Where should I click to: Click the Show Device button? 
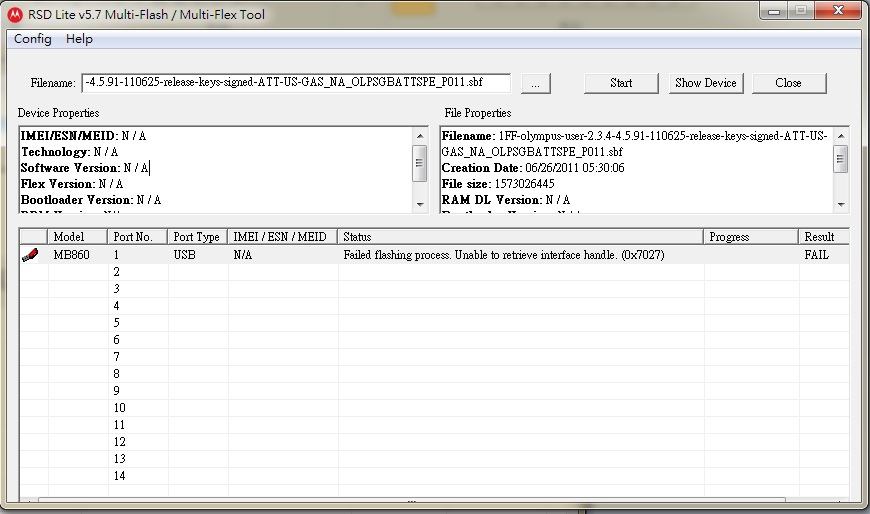tap(706, 83)
